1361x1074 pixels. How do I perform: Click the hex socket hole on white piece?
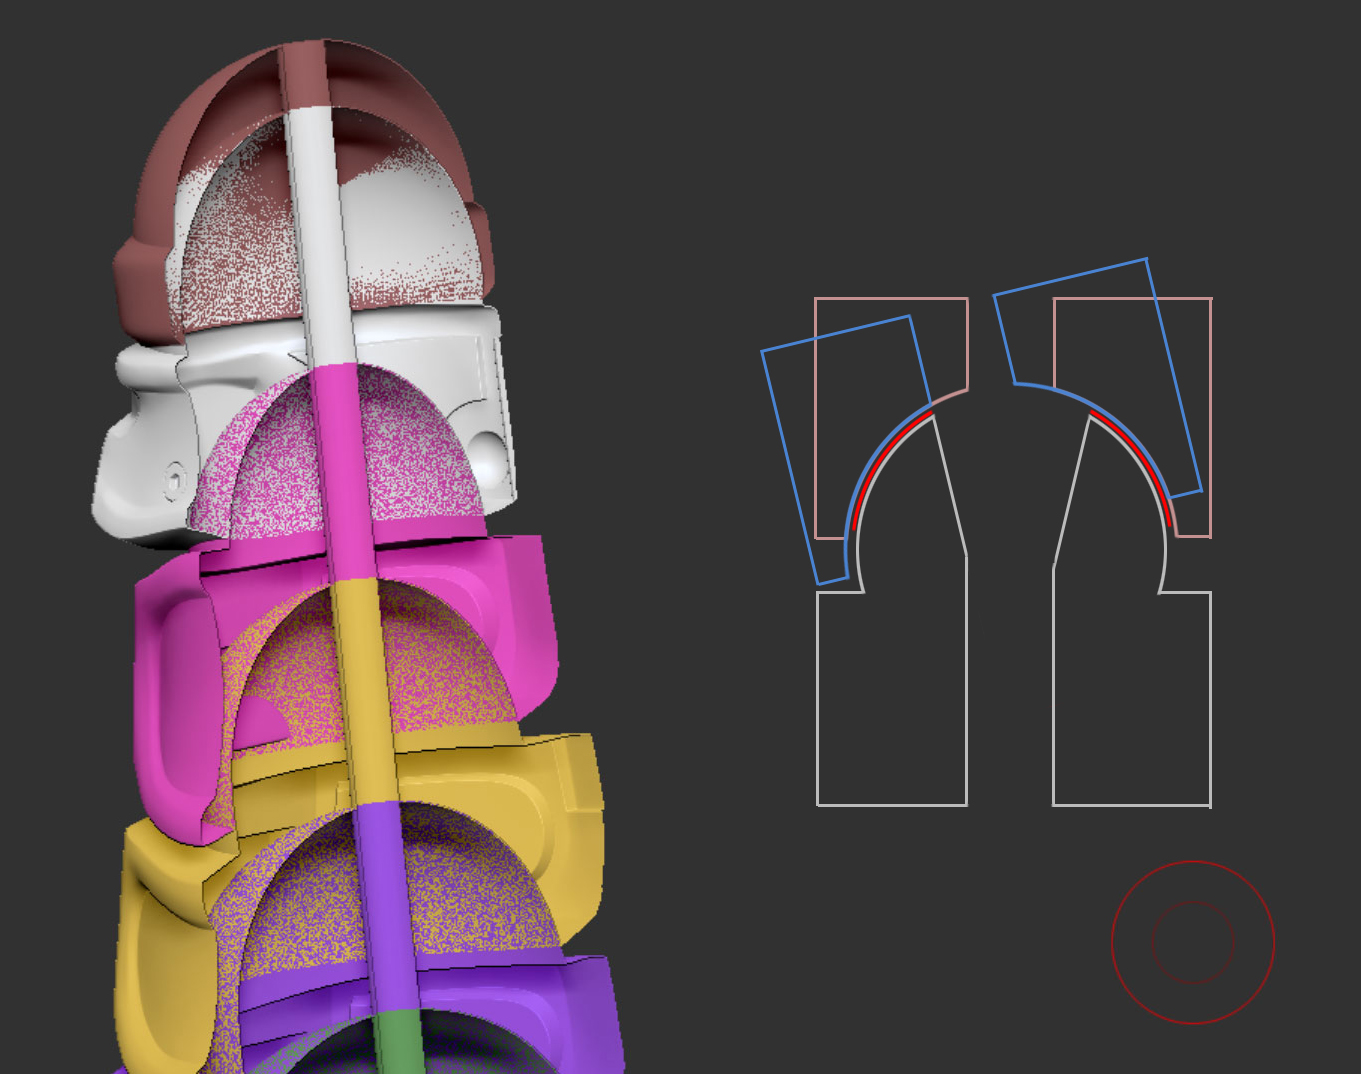[175, 480]
